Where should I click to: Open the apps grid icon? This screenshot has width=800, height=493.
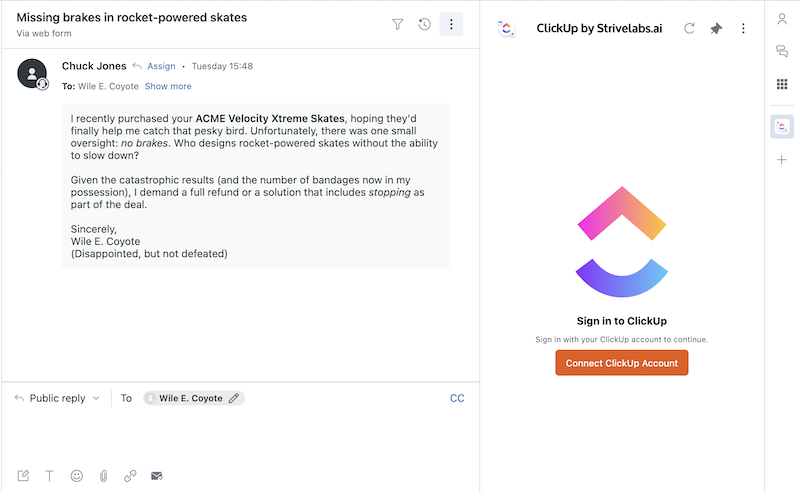click(782, 84)
